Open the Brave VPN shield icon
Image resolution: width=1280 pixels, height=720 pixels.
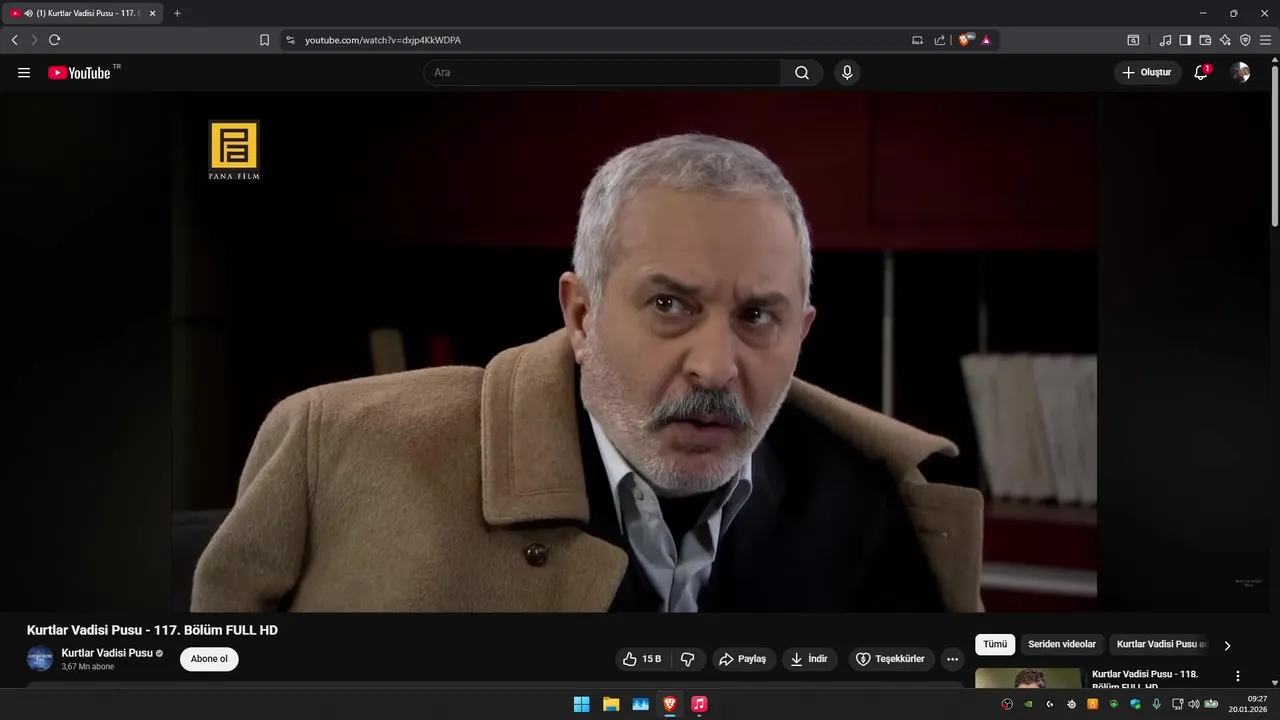[x=1245, y=40]
